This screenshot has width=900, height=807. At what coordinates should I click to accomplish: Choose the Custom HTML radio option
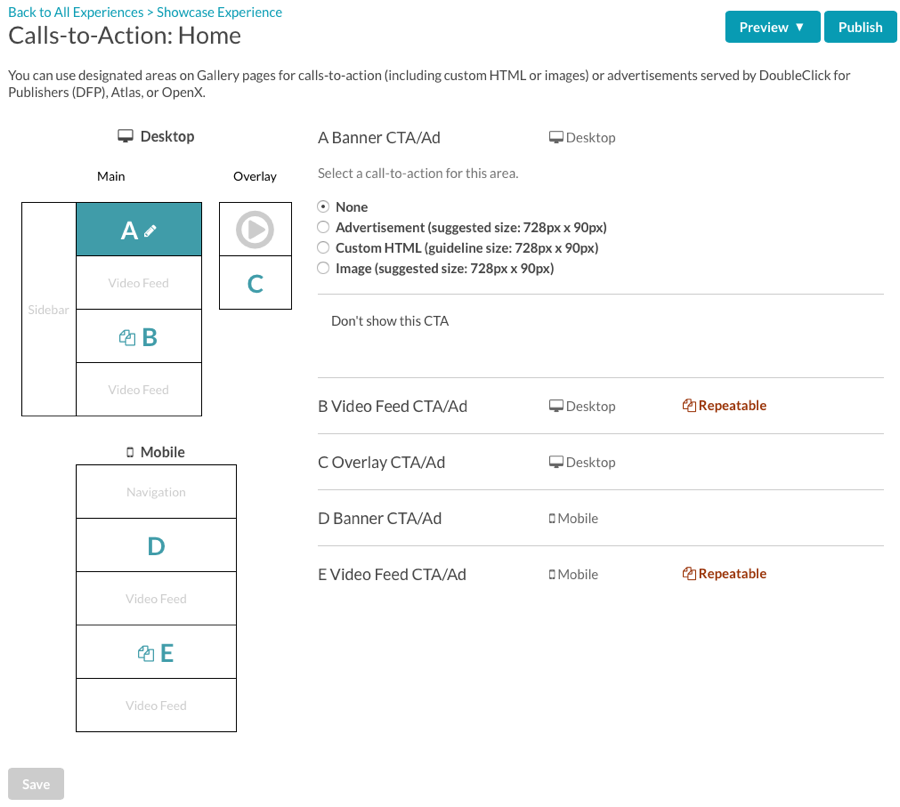[x=324, y=248]
